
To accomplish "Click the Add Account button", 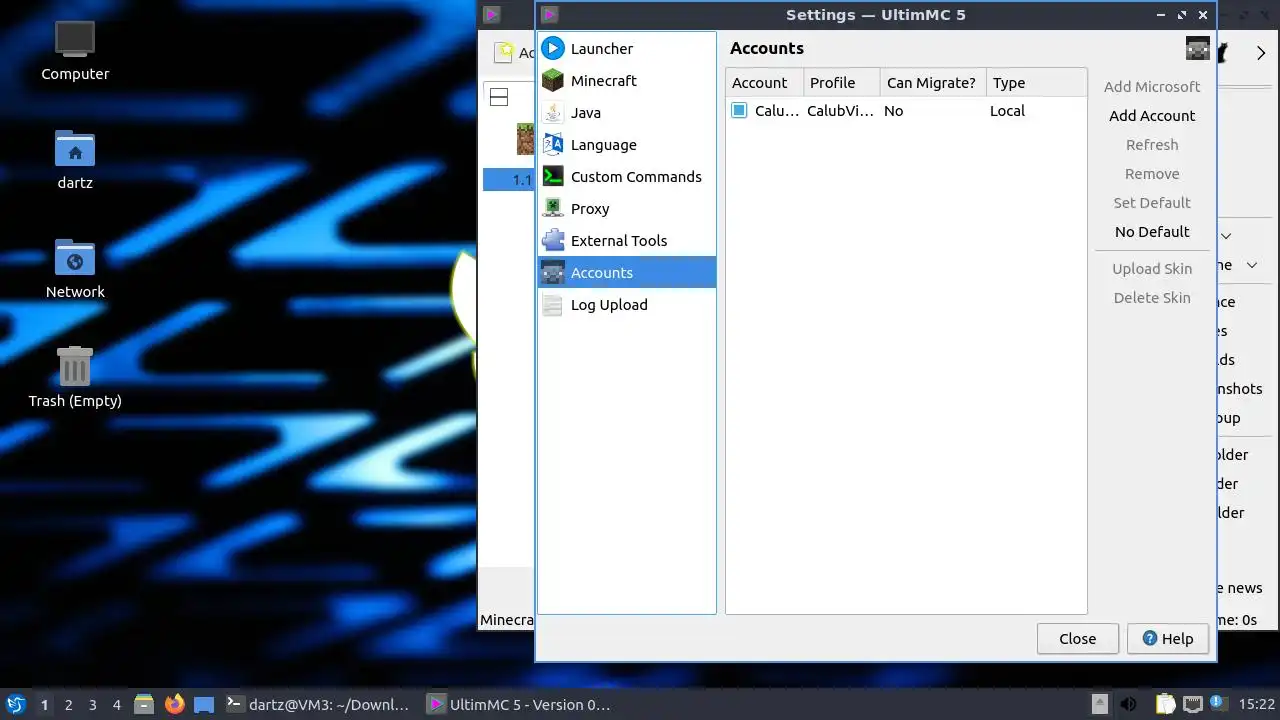I will [x=1152, y=116].
